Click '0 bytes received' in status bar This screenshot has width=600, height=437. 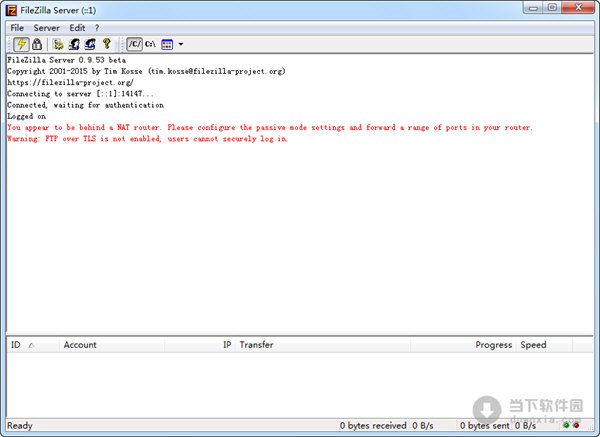click(373, 426)
